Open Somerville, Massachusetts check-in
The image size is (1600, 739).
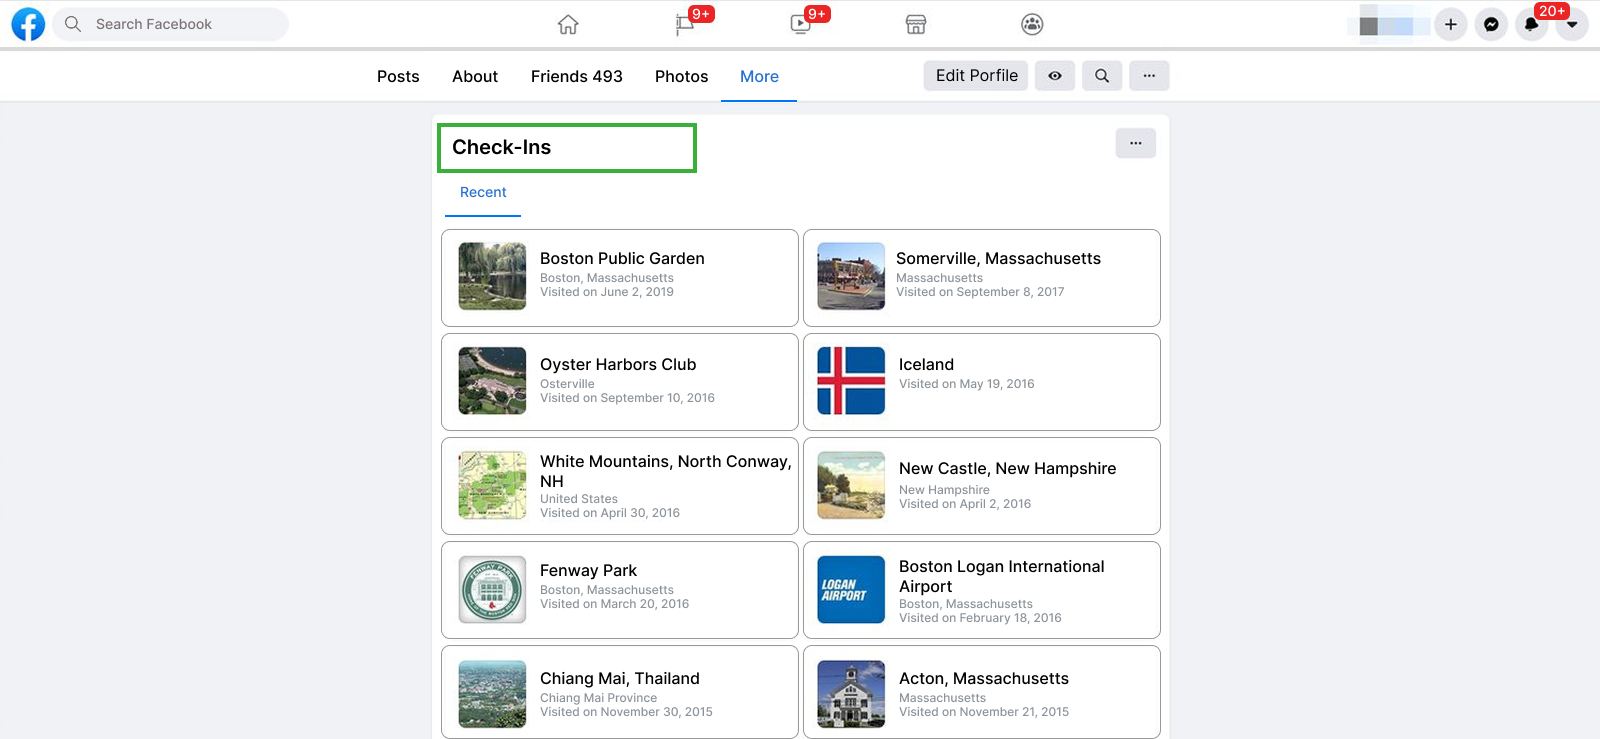pyautogui.click(x=982, y=278)
